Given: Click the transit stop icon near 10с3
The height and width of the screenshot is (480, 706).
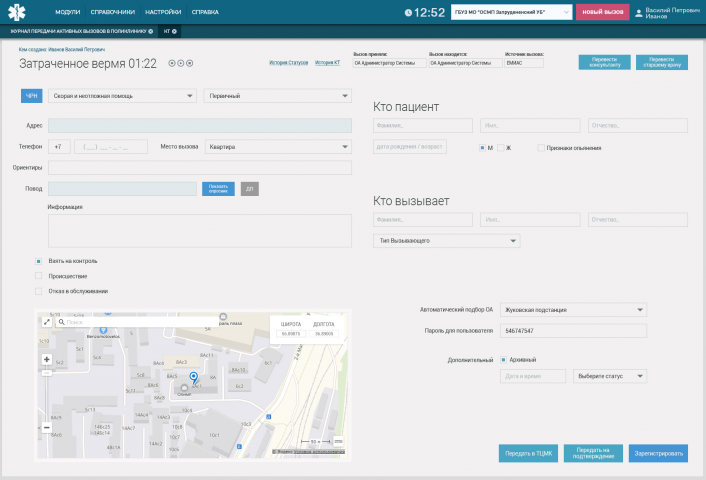Looking at the screenshot, I should coord(268,417).
